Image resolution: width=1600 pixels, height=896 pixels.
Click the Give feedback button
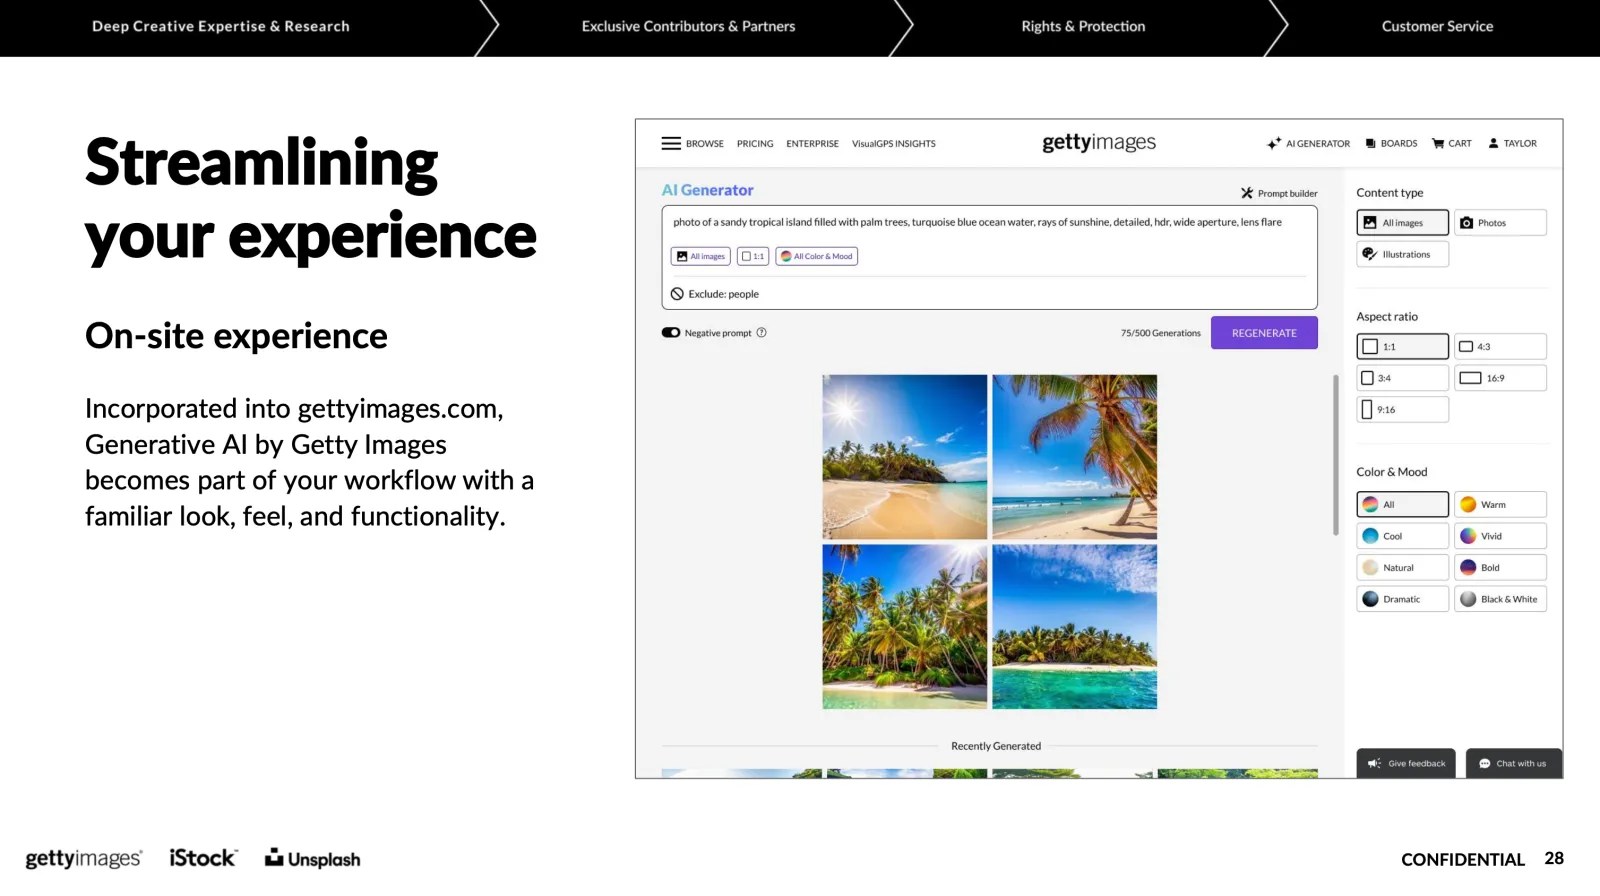[x=1406, y=763]
